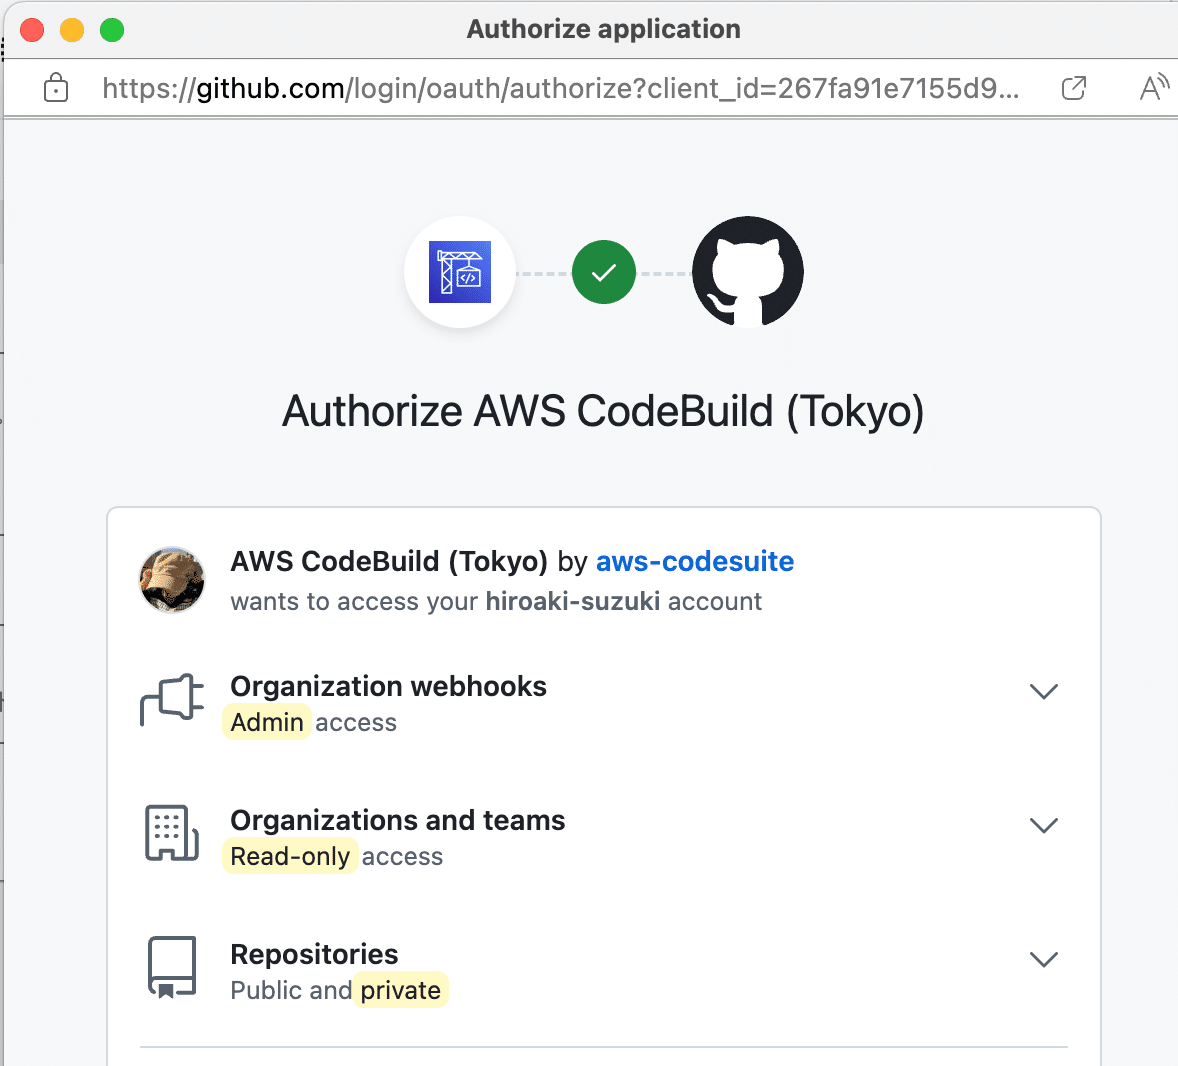Click the GitHub Octocat logo

click(x=747, y=272)
